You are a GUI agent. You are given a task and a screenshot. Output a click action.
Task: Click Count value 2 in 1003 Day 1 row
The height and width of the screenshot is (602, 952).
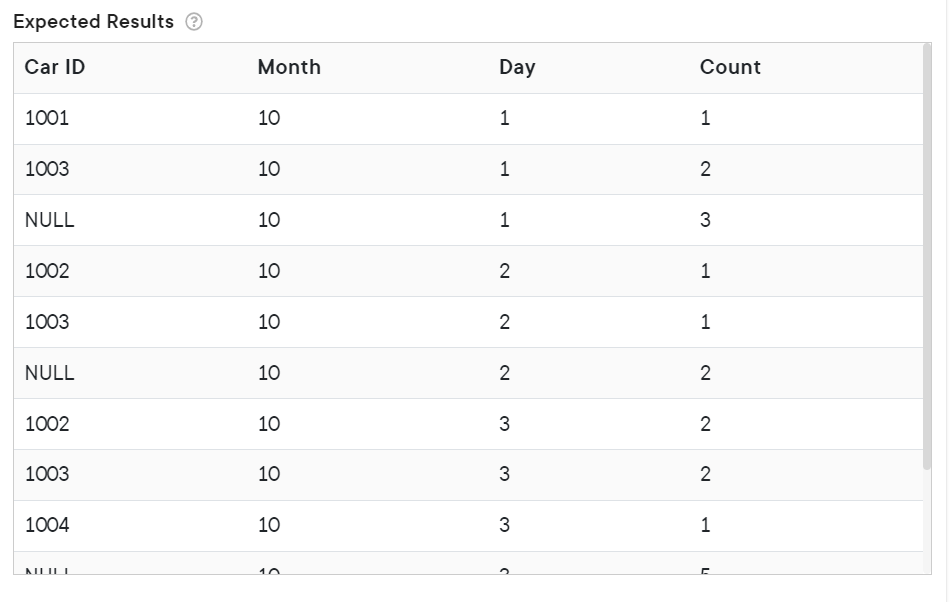[705, 169]
